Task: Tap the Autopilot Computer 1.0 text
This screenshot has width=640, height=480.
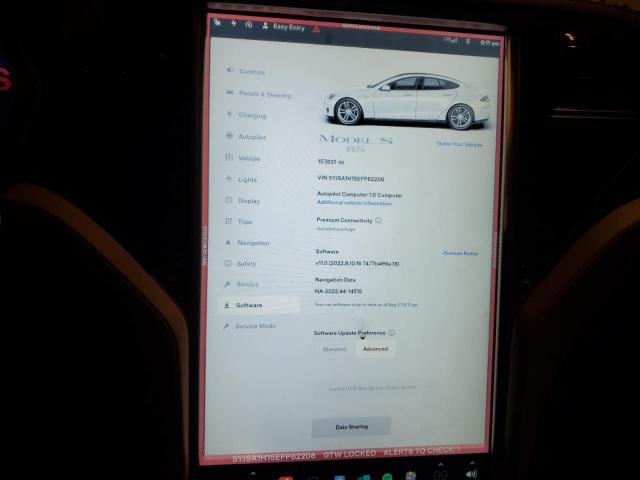Action: click(360, 195)
